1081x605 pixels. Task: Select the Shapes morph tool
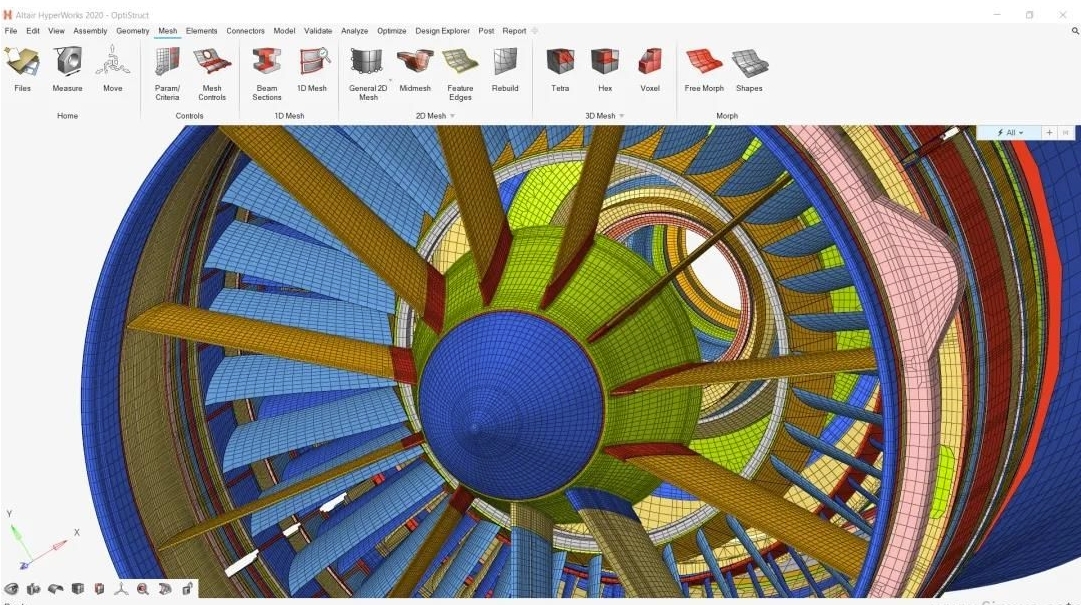[749, 69]
